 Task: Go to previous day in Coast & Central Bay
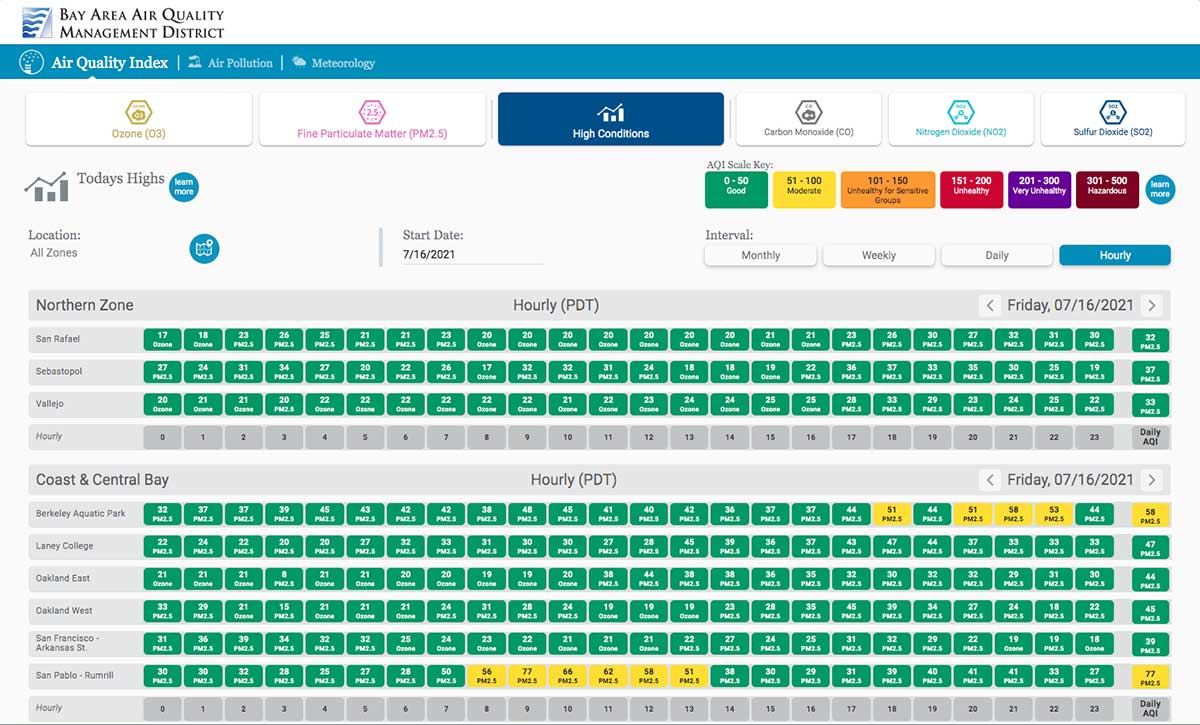[990, 480]
